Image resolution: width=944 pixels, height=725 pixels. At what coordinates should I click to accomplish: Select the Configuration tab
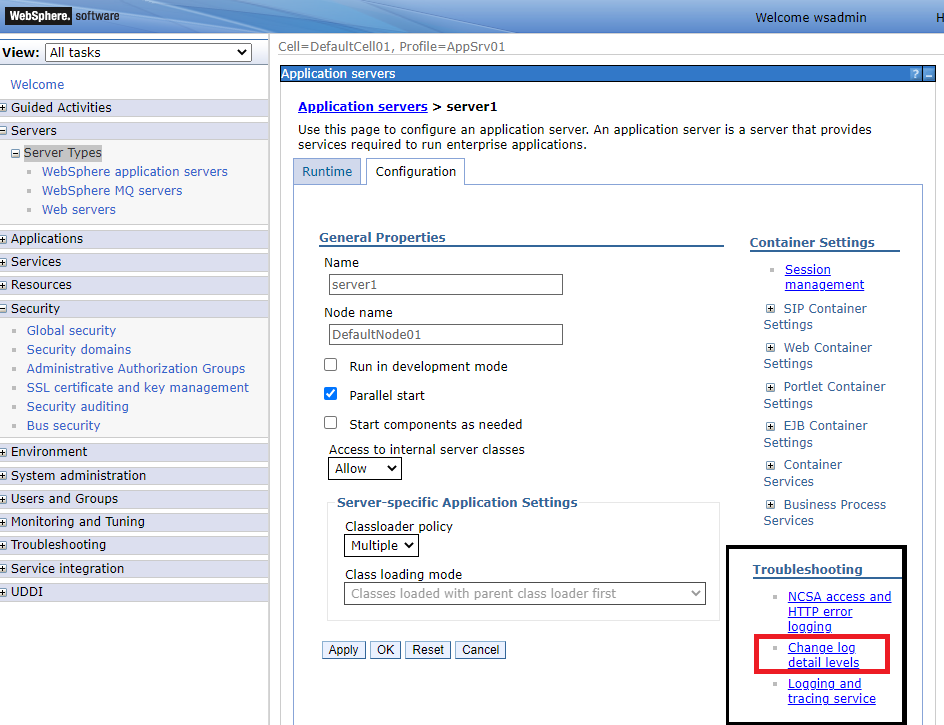[415, 172]
